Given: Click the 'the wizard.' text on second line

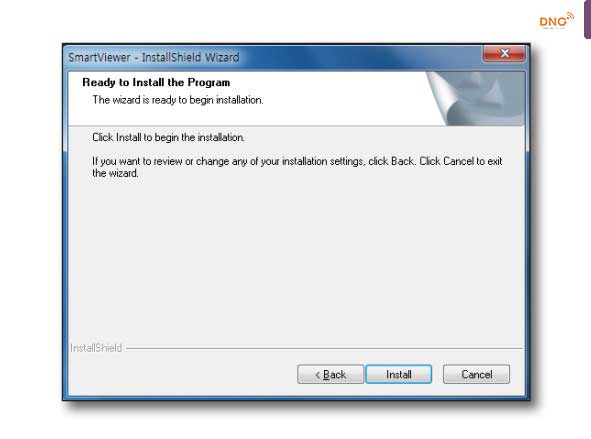Looking at the screenshot, I should 115,173.
